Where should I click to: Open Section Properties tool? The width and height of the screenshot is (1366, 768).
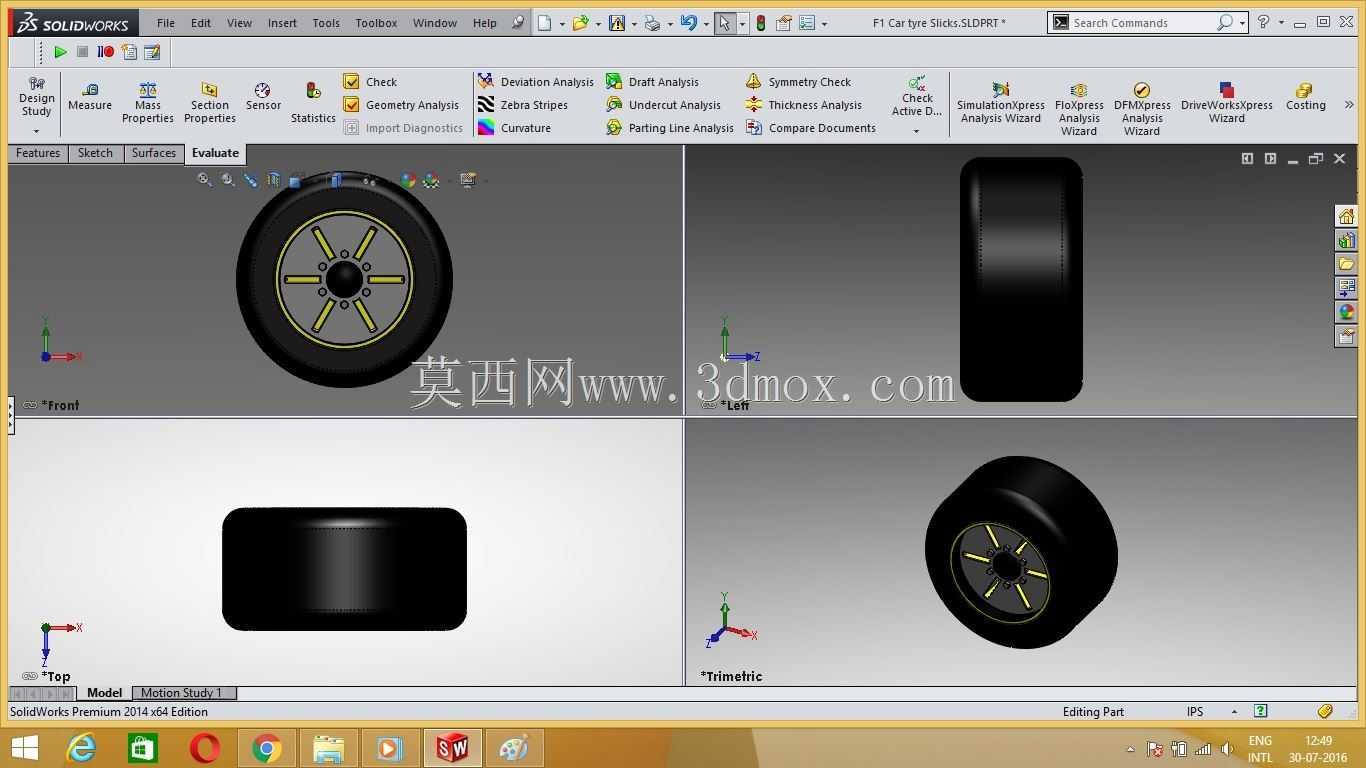pyautogui.click(x=210, y=103)
